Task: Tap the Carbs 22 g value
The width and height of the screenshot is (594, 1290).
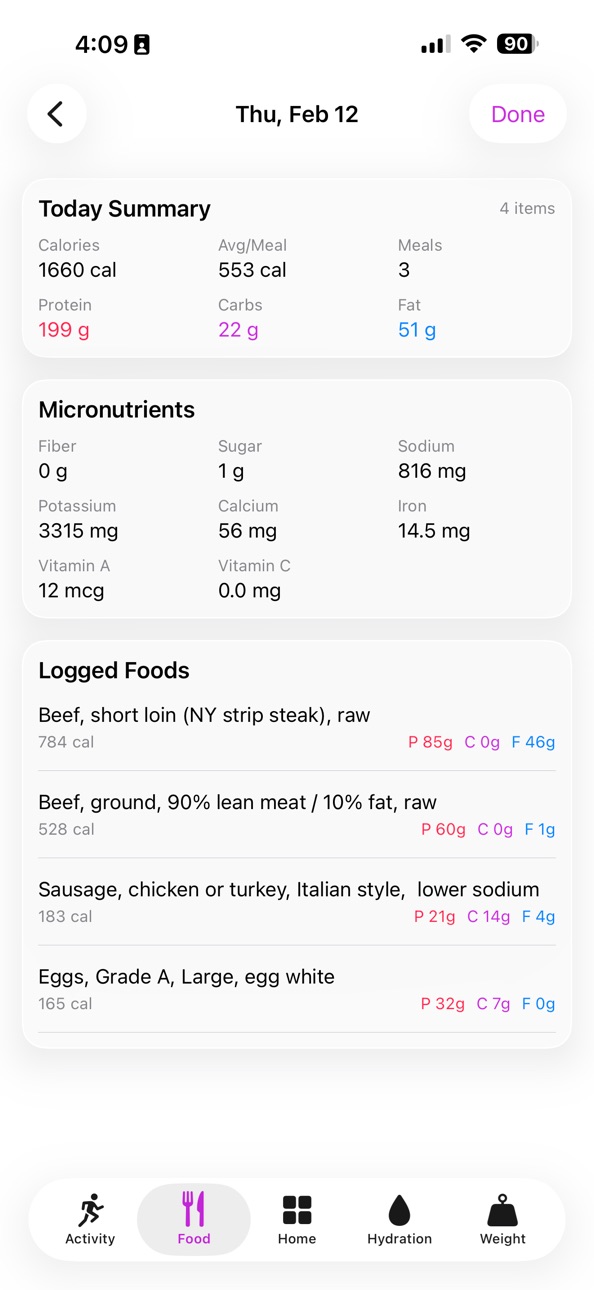Action: 238,330
